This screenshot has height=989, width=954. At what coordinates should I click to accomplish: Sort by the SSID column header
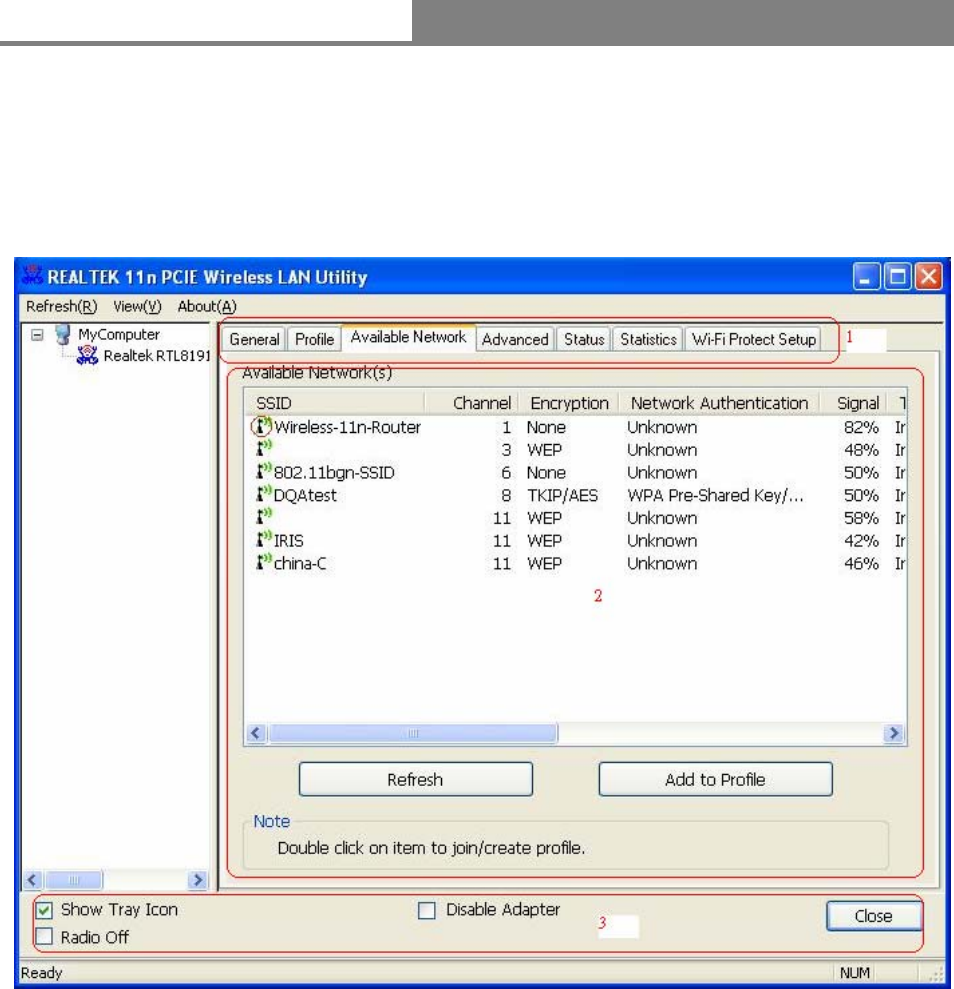pyautogui.click(x=334, y=403)
